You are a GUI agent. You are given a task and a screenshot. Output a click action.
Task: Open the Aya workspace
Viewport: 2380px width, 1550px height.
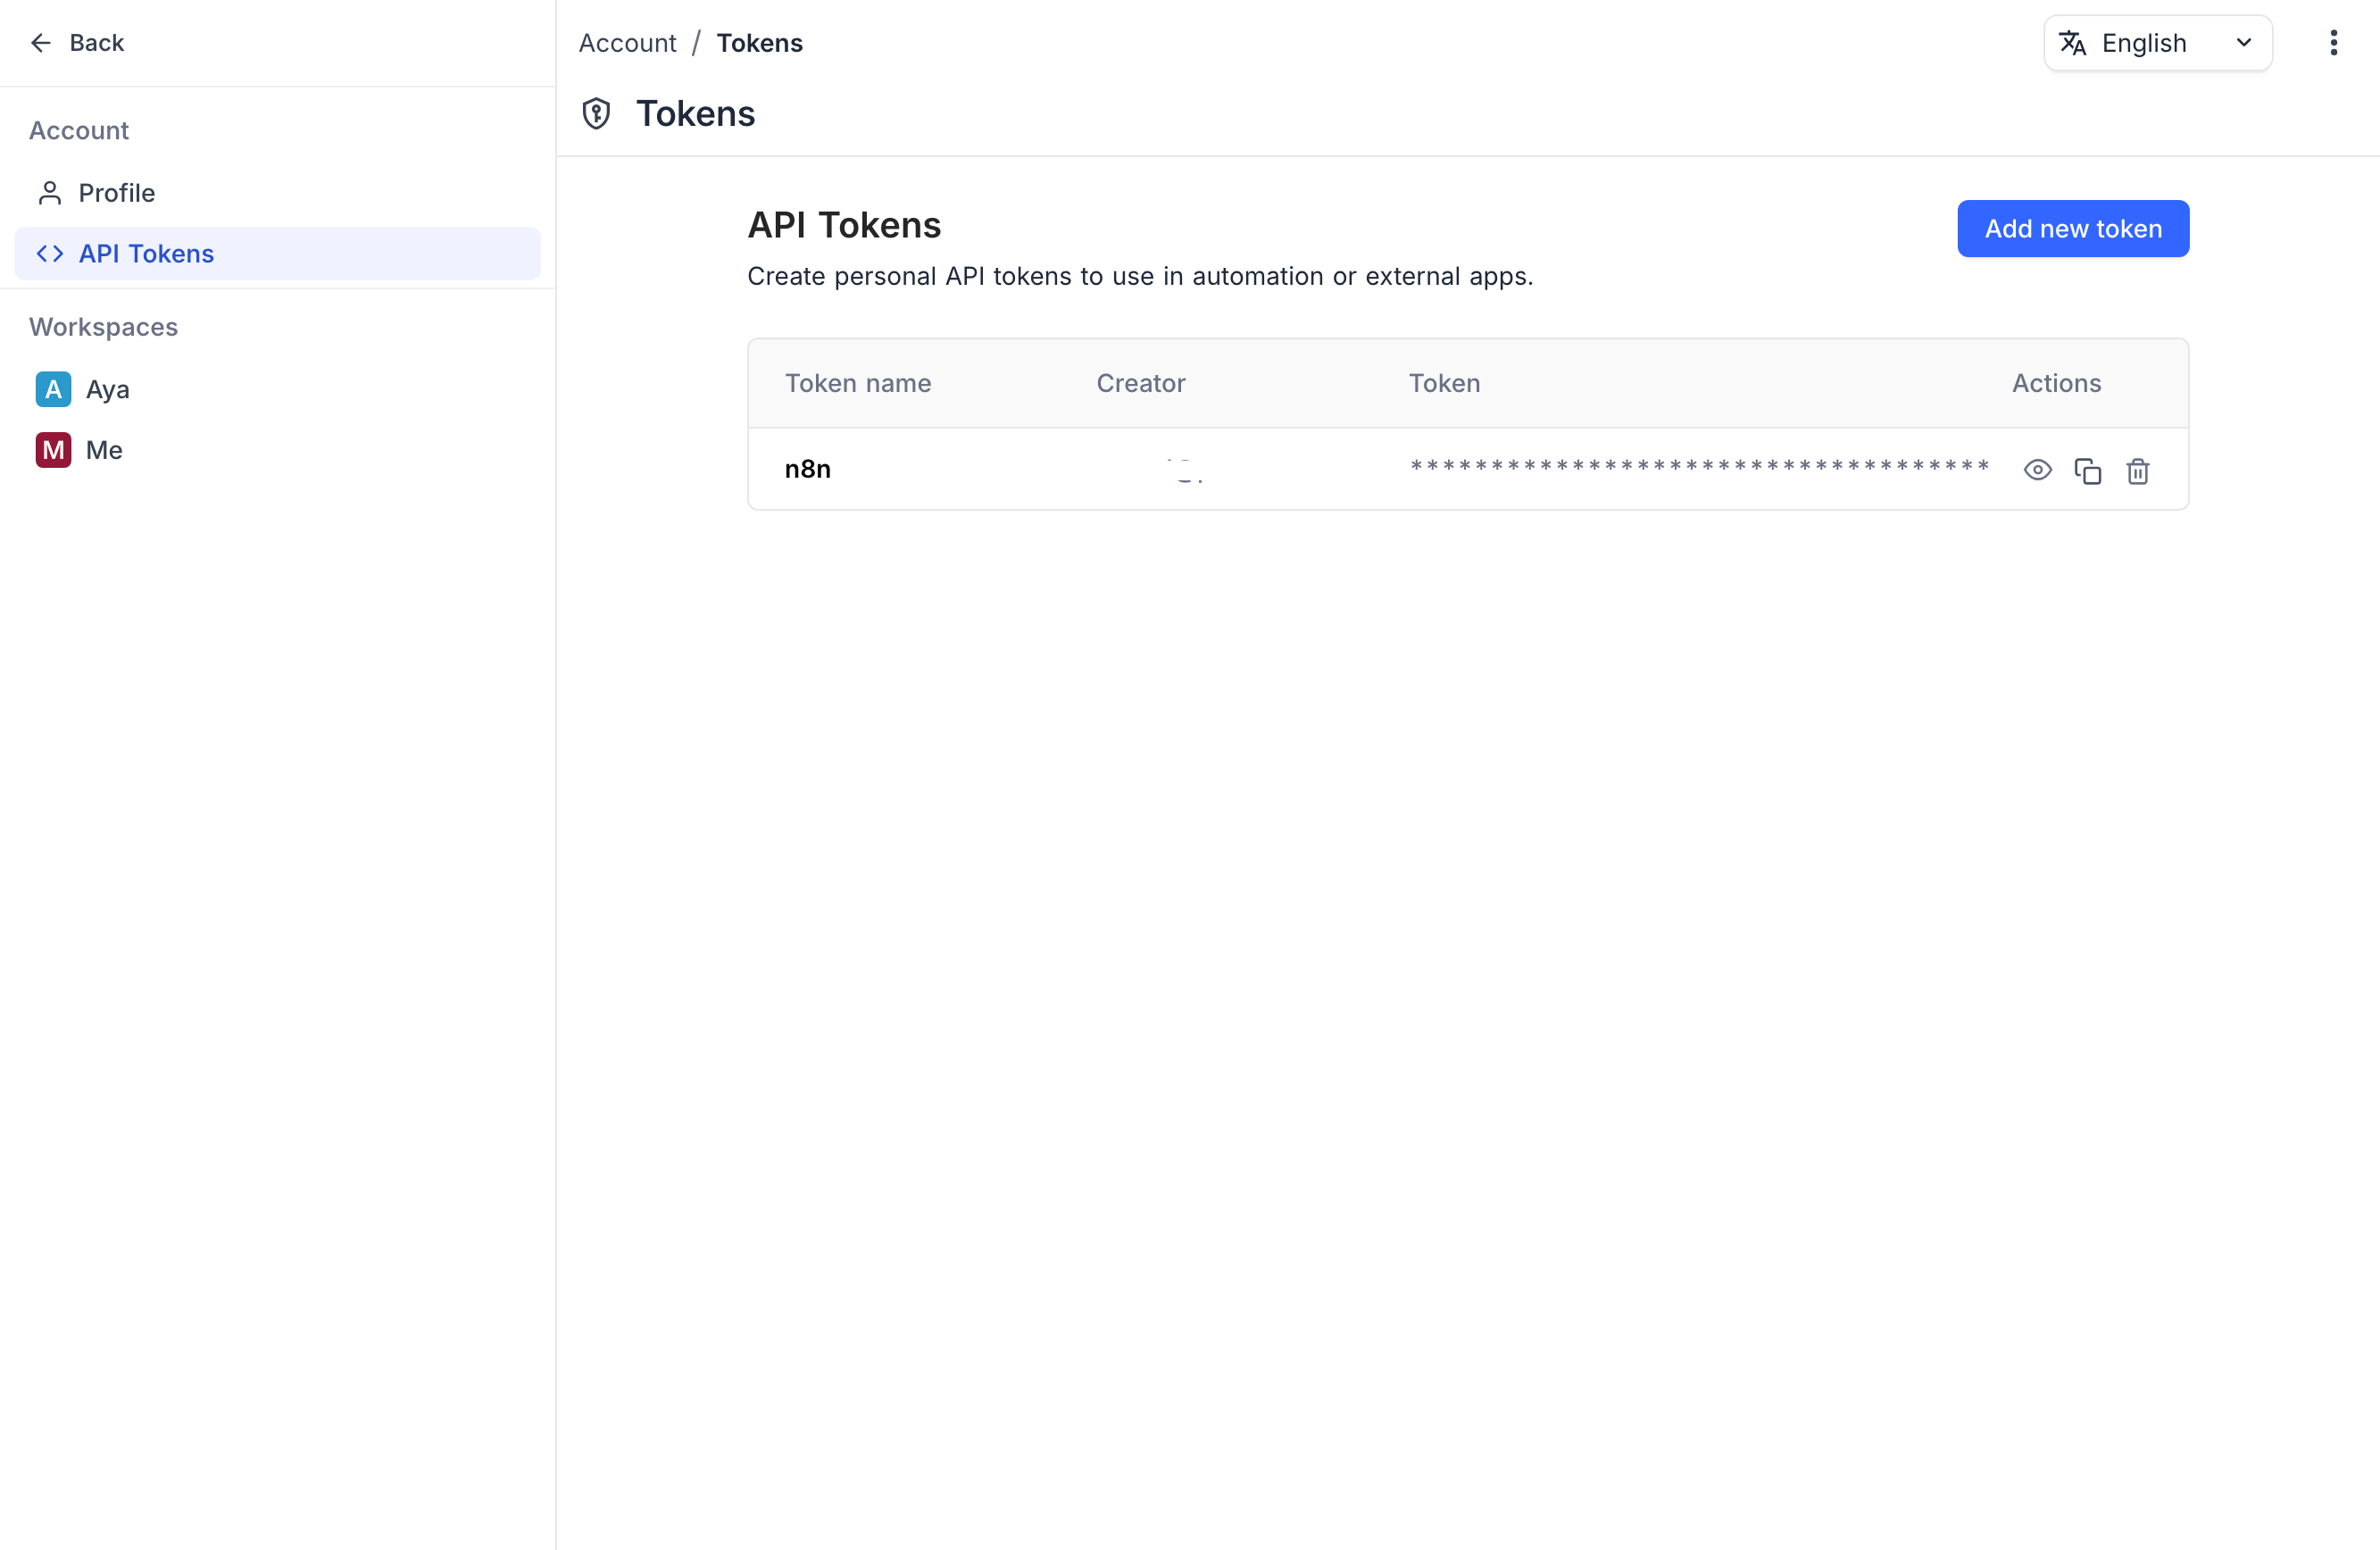(108, 389)
